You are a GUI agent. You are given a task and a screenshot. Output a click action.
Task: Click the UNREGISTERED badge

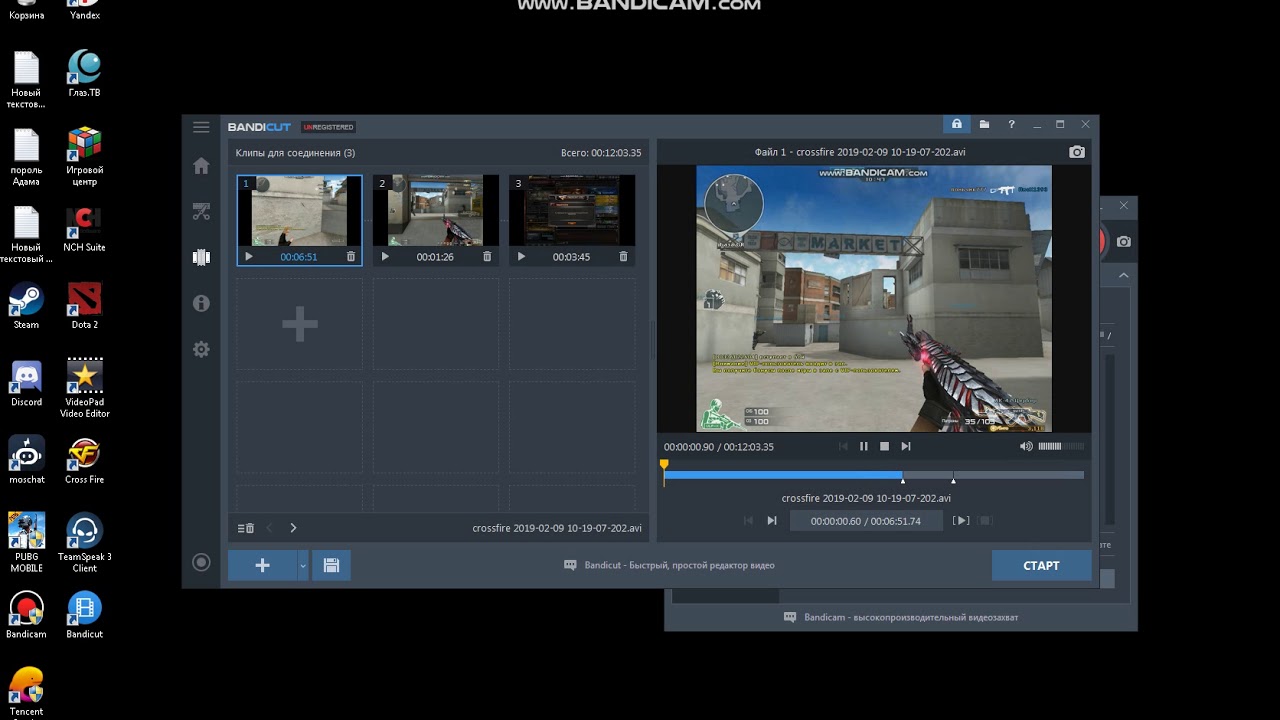click(328, 127)
